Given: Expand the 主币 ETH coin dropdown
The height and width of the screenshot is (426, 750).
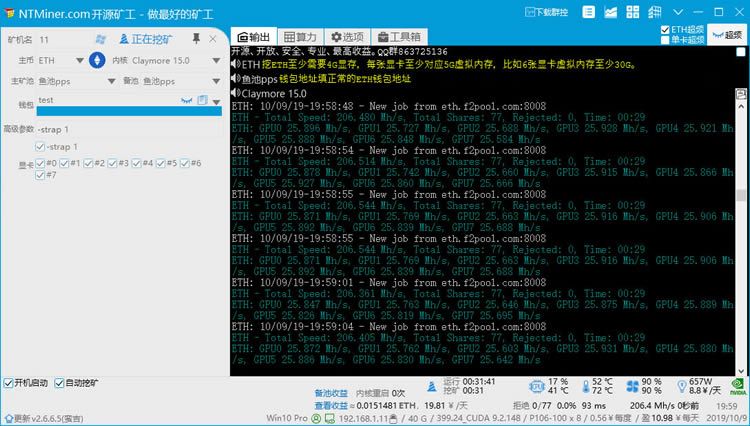Looking at the screenshot, I should click(x=80, y=61).
